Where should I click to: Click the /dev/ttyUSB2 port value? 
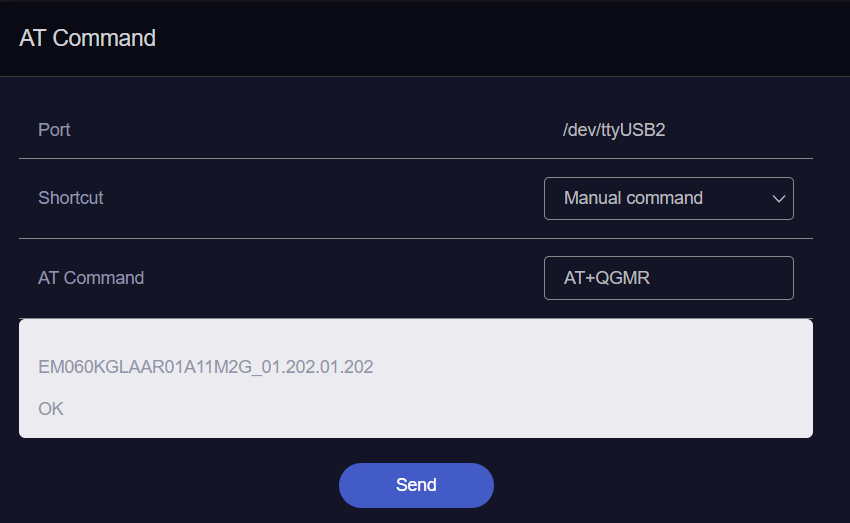(614, 130)
